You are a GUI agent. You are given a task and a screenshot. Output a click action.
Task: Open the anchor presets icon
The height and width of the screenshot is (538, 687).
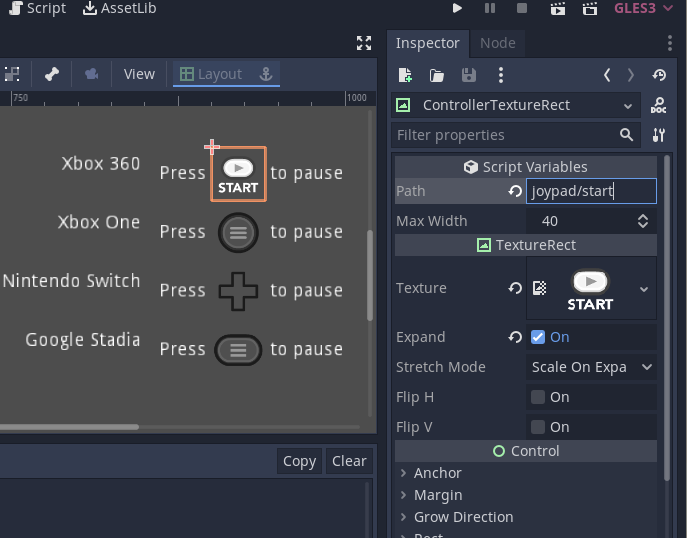point(266,74)
